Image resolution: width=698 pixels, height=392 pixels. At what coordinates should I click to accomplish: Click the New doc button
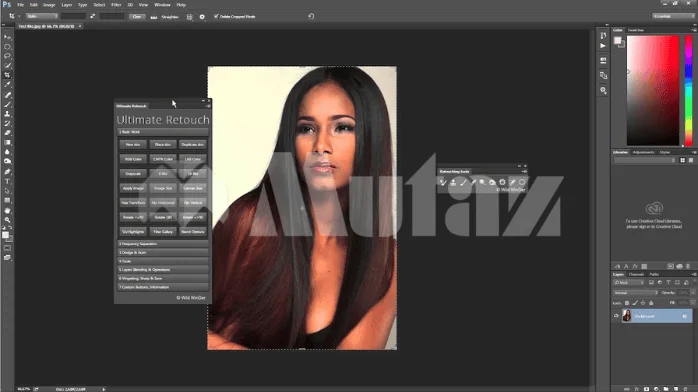(133, 145)
